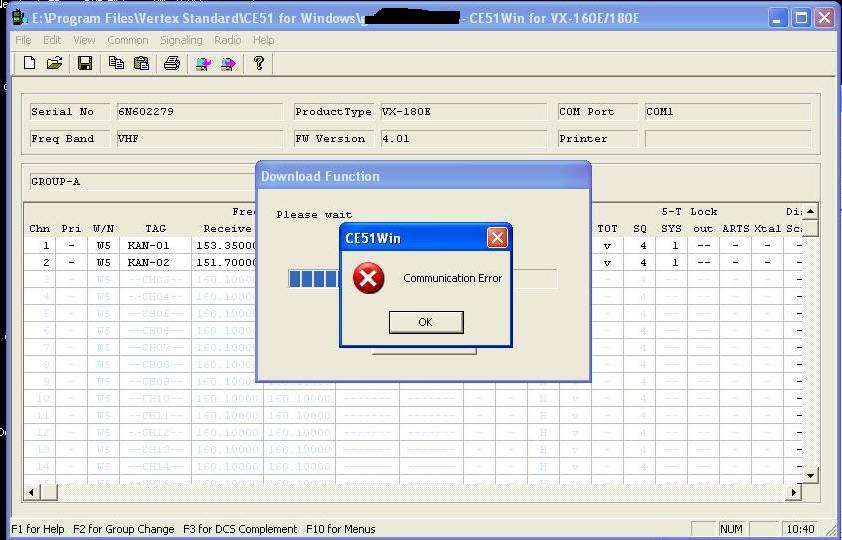842x540 pixels.
Task: Click the Serial No value field
Action: pos(200,112)
